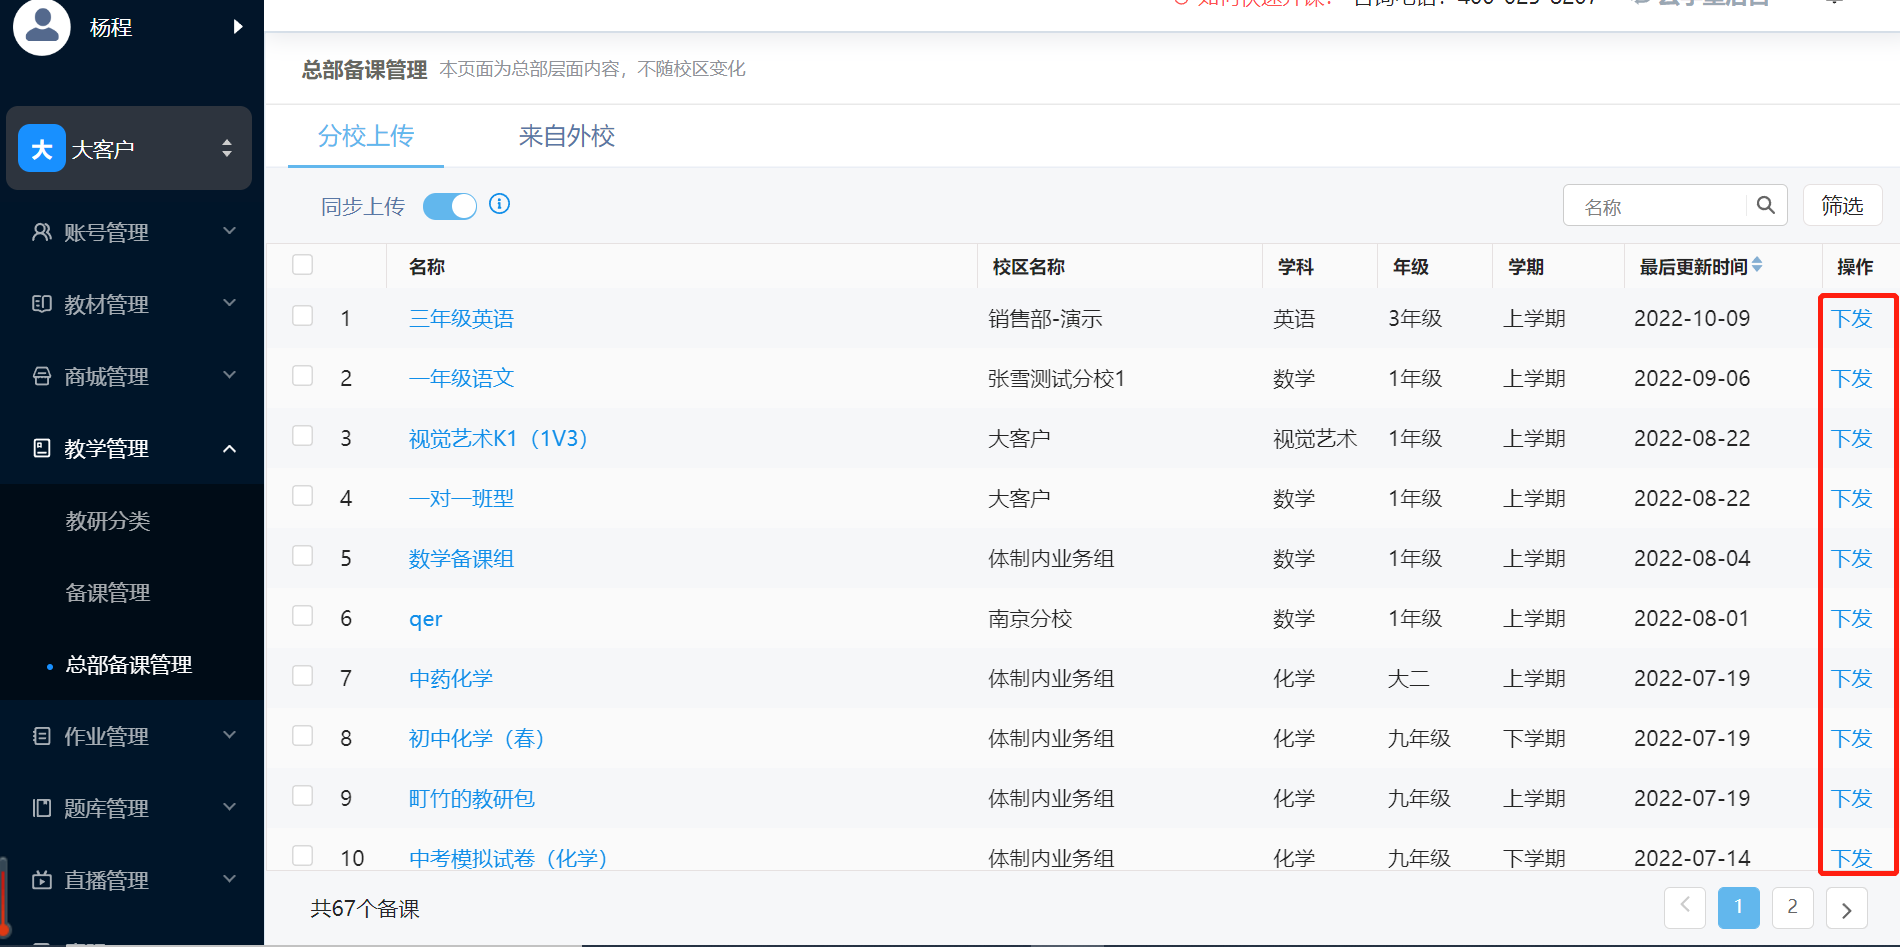The image size is (1900, 947).
Task: Check the row checkbox for 视觉艺术K1（1V3）
Action: tap(303, 436)
